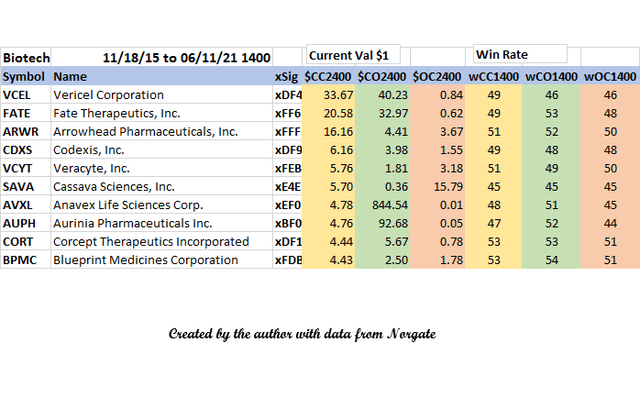This screenshot has height=398, width=640.
Task: Select the ARWR ticker cell
Action: [25, 131]
